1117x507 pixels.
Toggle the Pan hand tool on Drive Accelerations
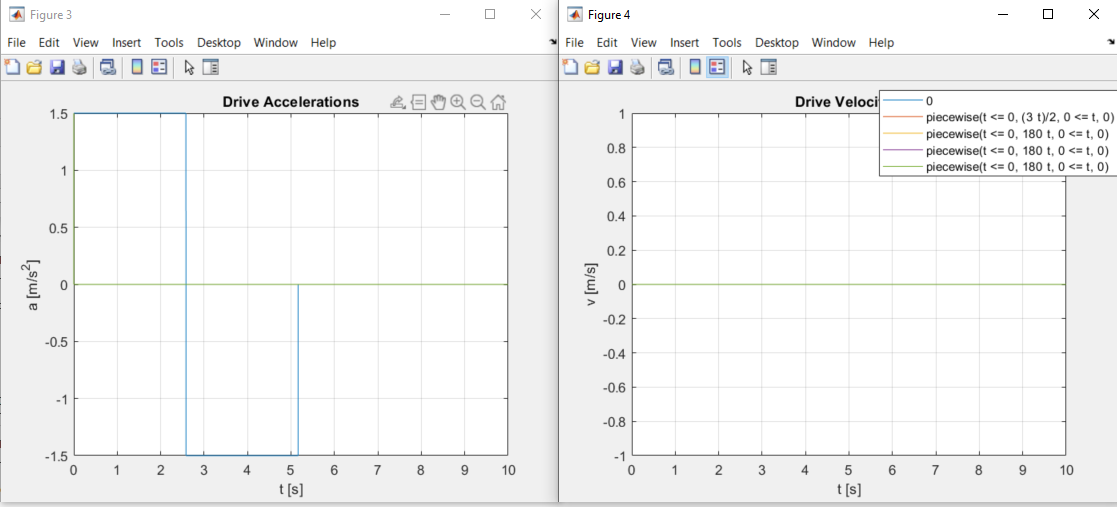(438, 102)
